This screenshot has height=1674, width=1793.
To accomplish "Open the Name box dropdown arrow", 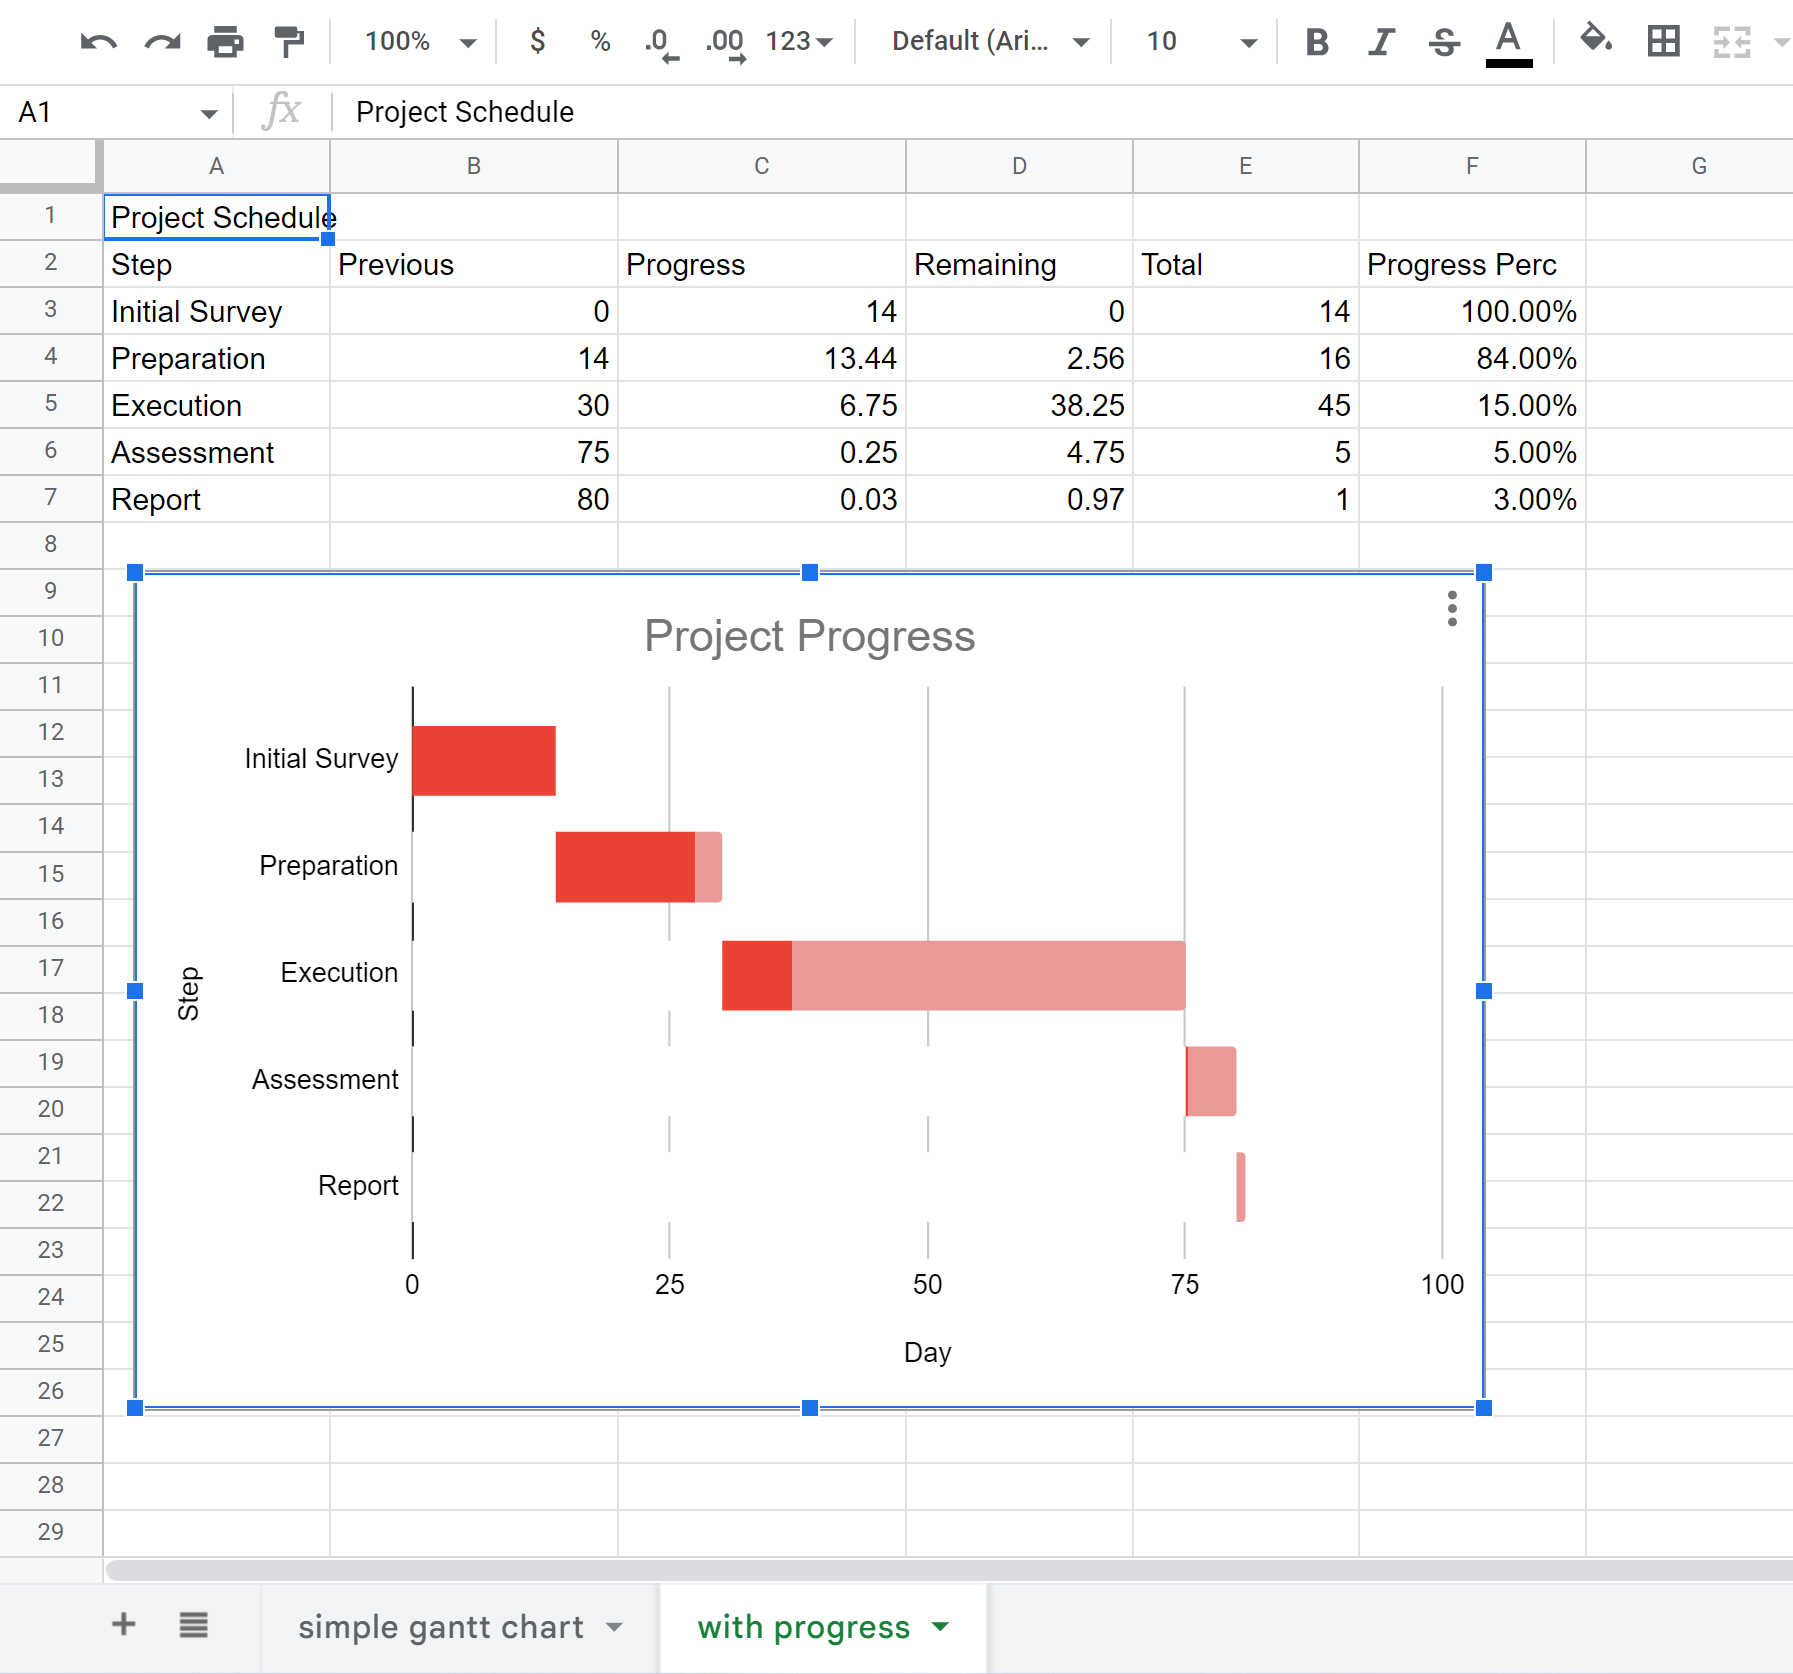I will tap(209, 113).
